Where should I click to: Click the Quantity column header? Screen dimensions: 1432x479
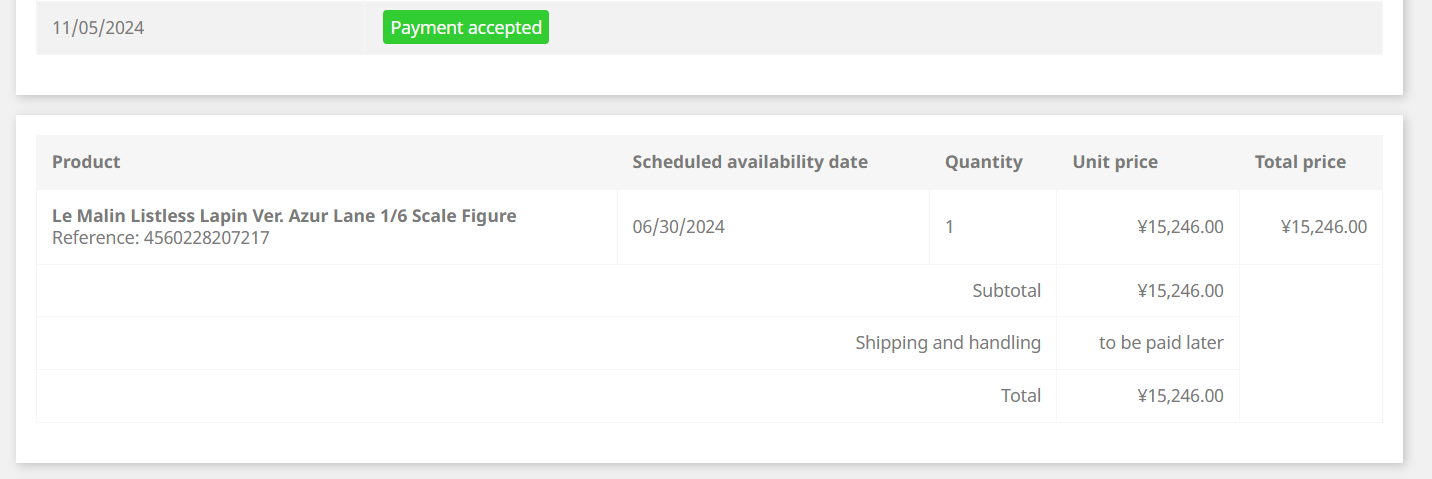[984, 162]
